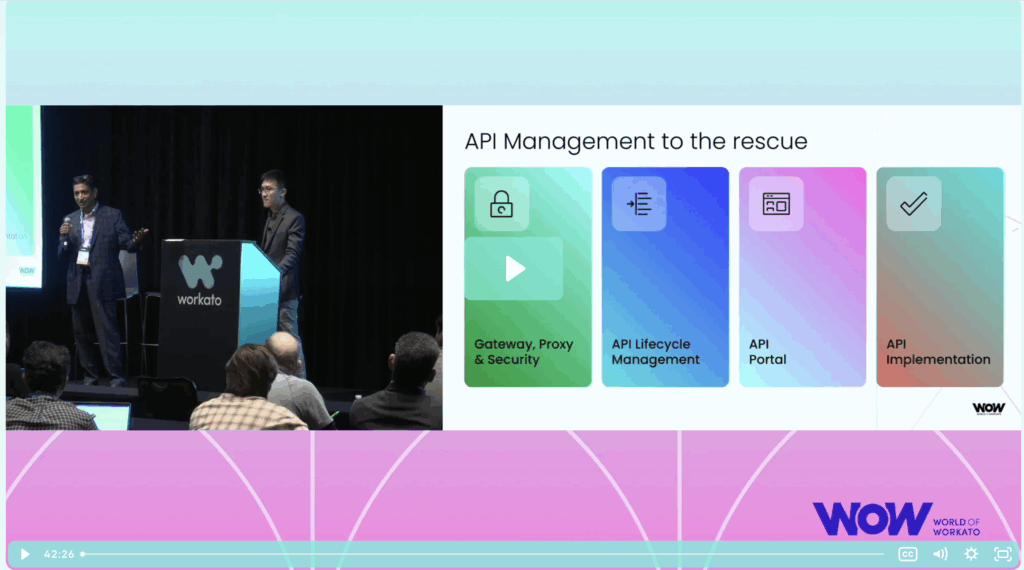
Task: Select the "API Lifecycle Management" card text
Action: 656,352
